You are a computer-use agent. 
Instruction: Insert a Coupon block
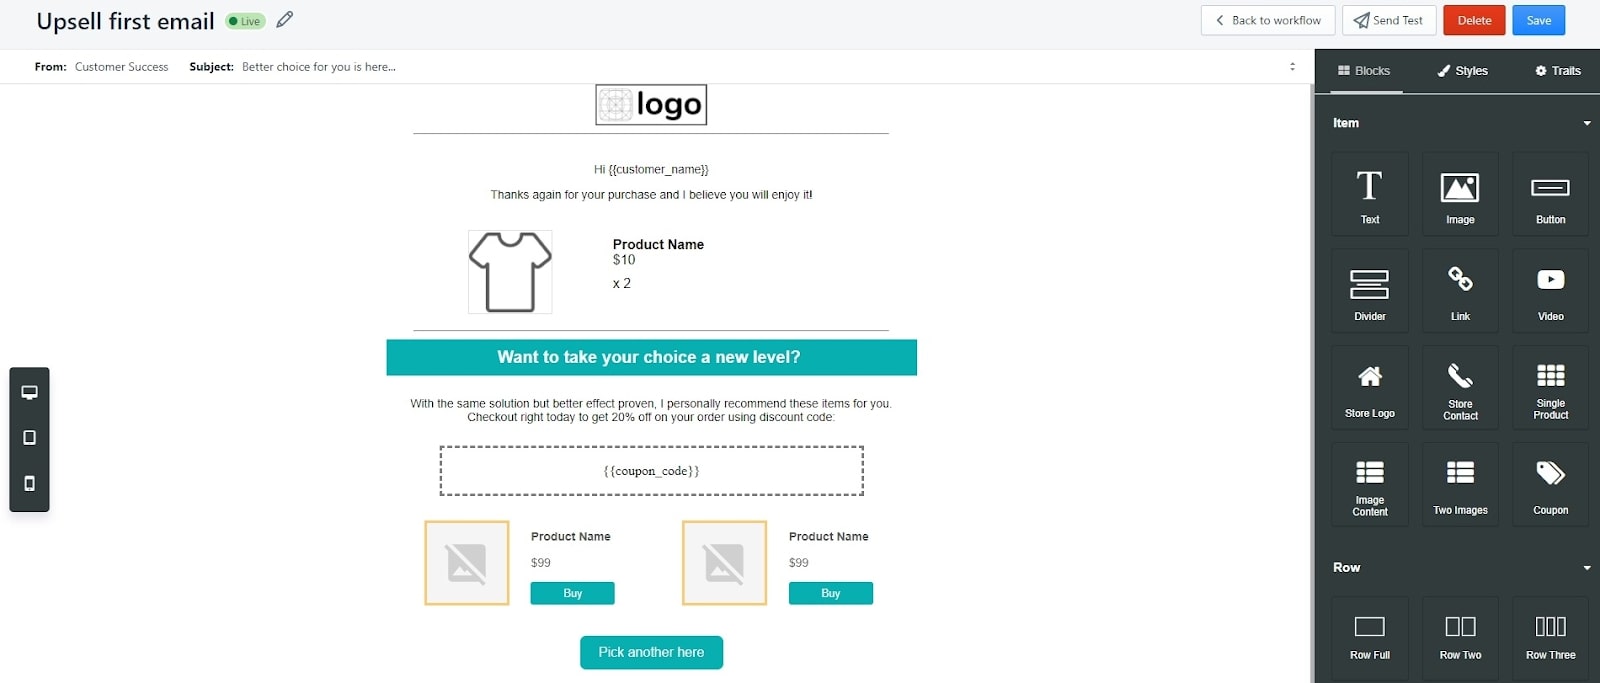[x=1550, y=484]
